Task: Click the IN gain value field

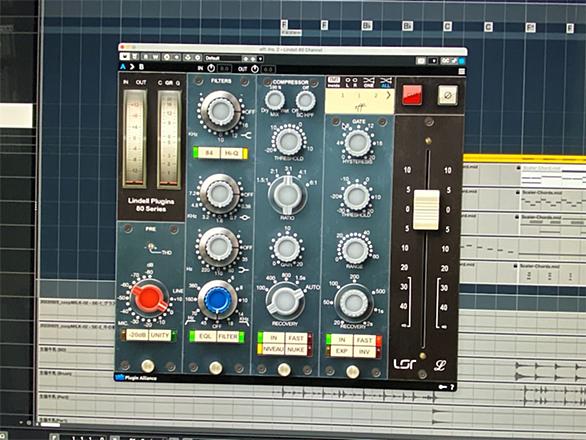Action: [224, 68]
